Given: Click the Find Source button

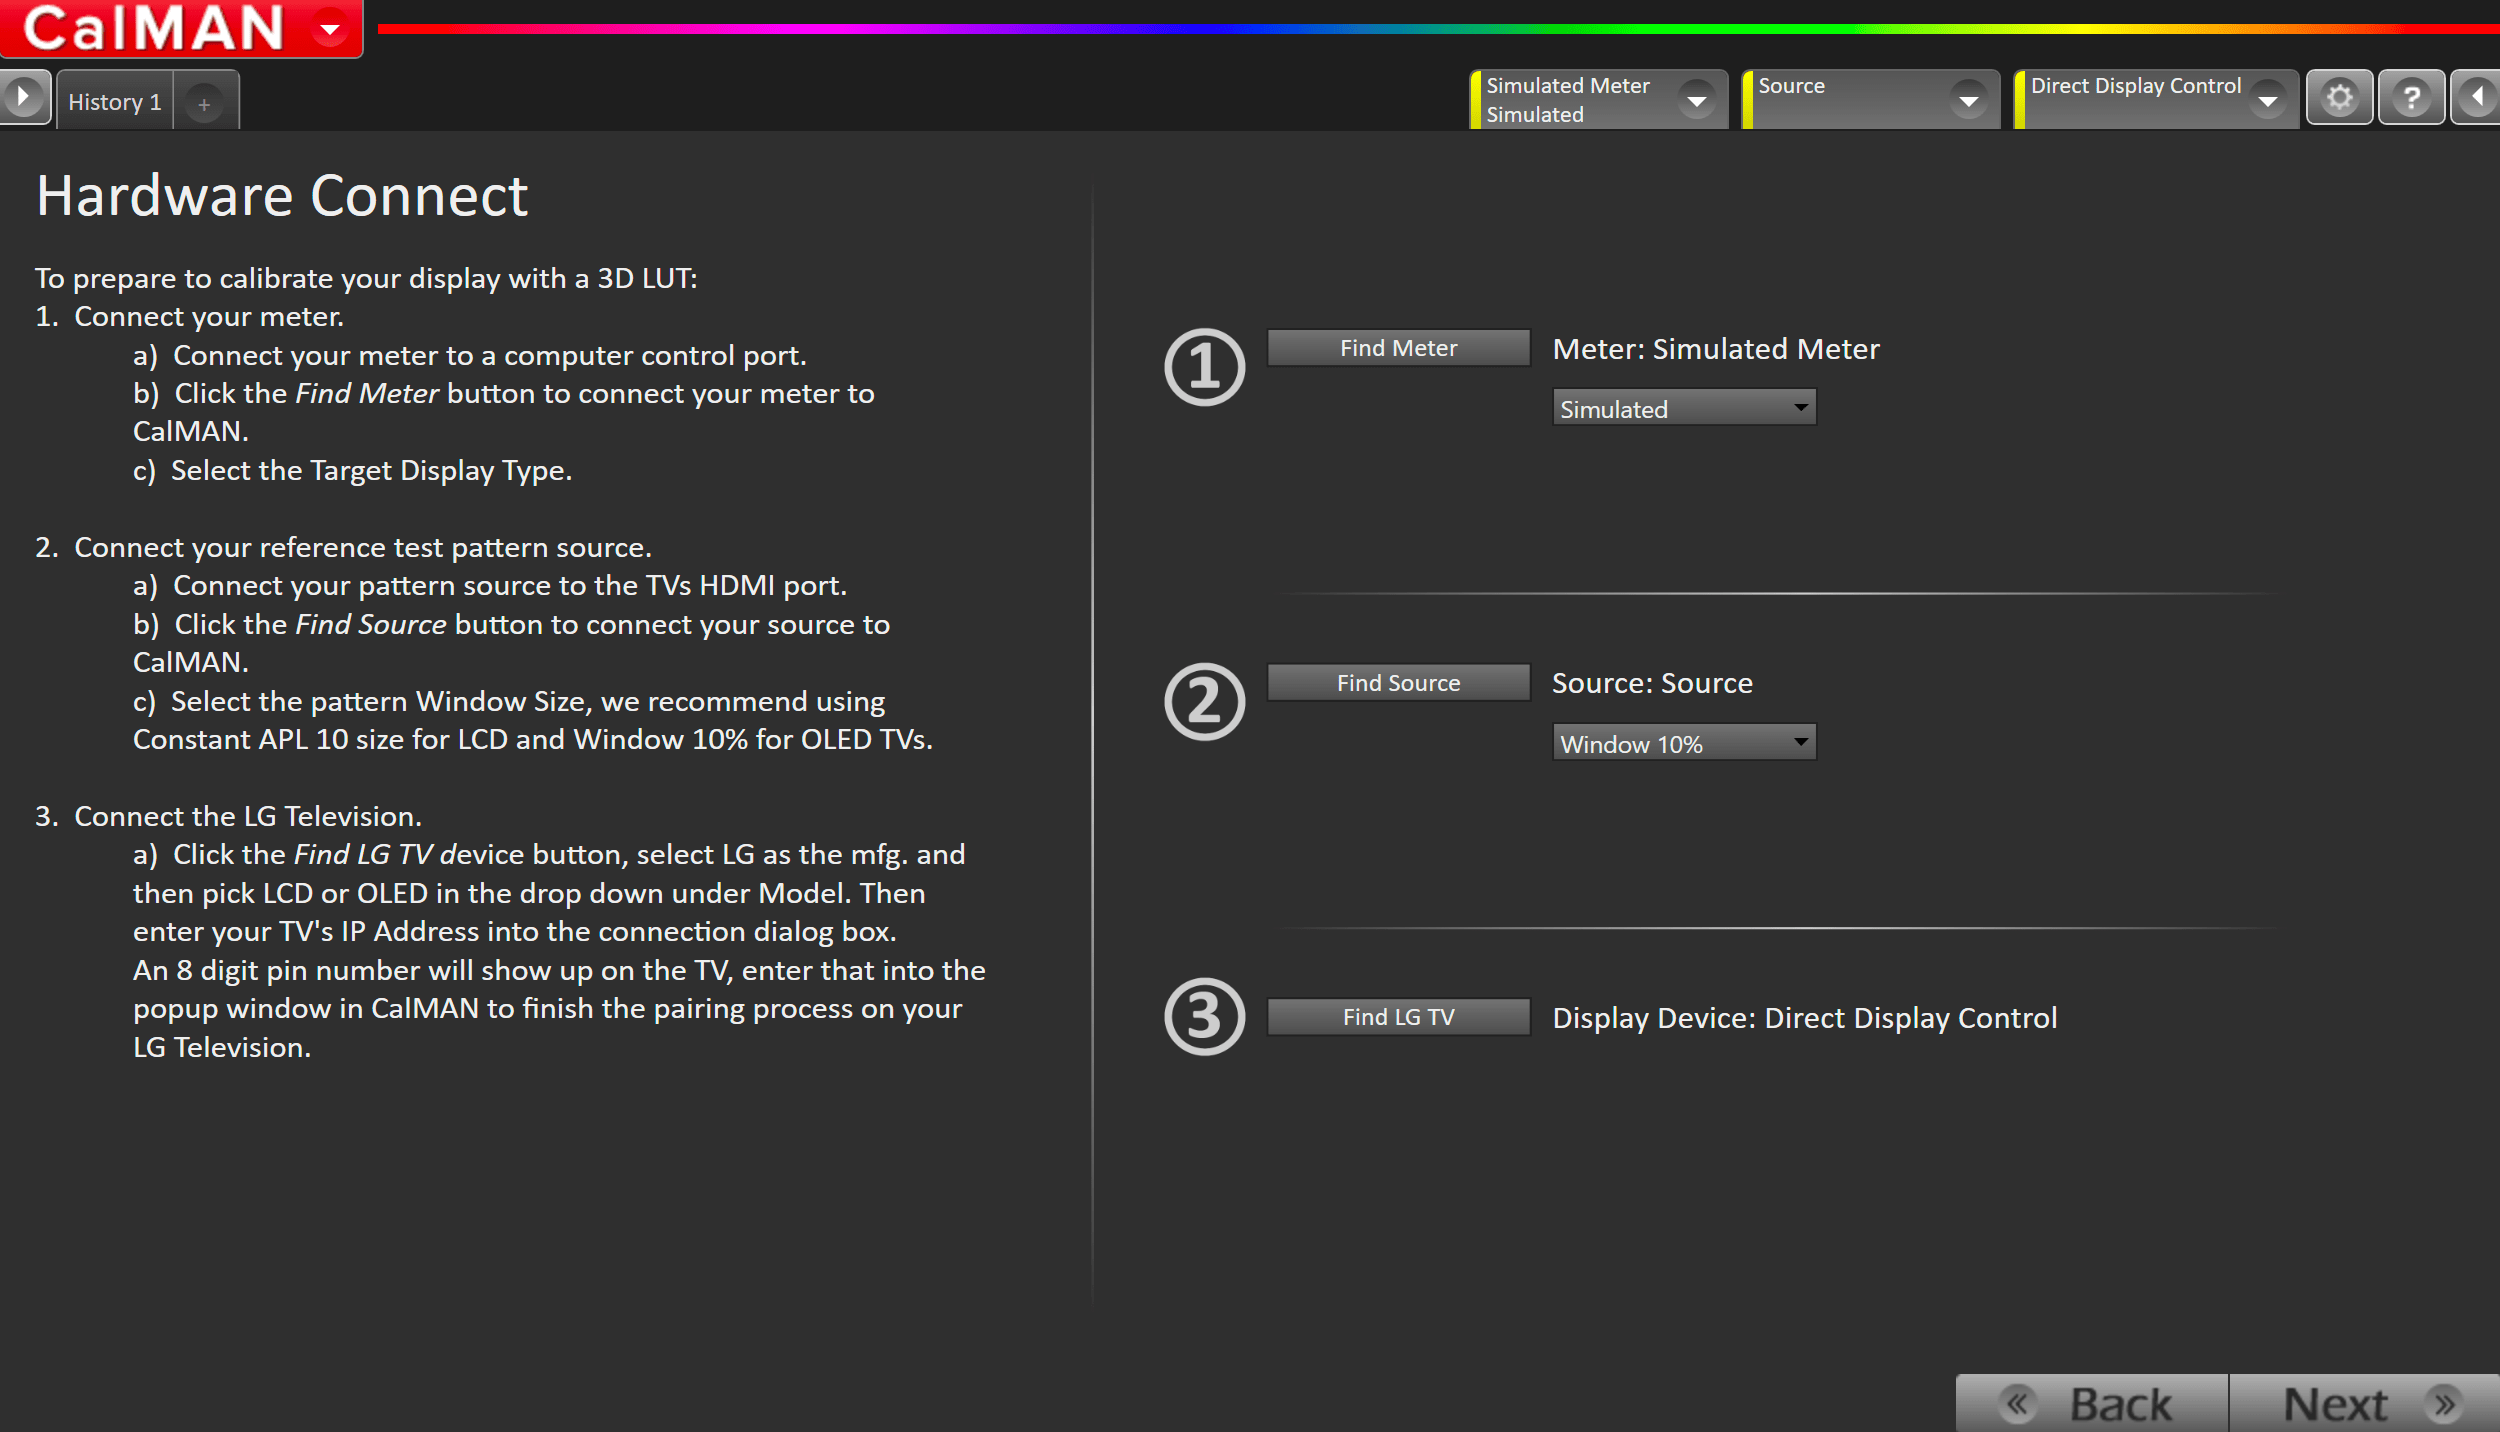Looking at the screenshot, I should coord(1398,683).
